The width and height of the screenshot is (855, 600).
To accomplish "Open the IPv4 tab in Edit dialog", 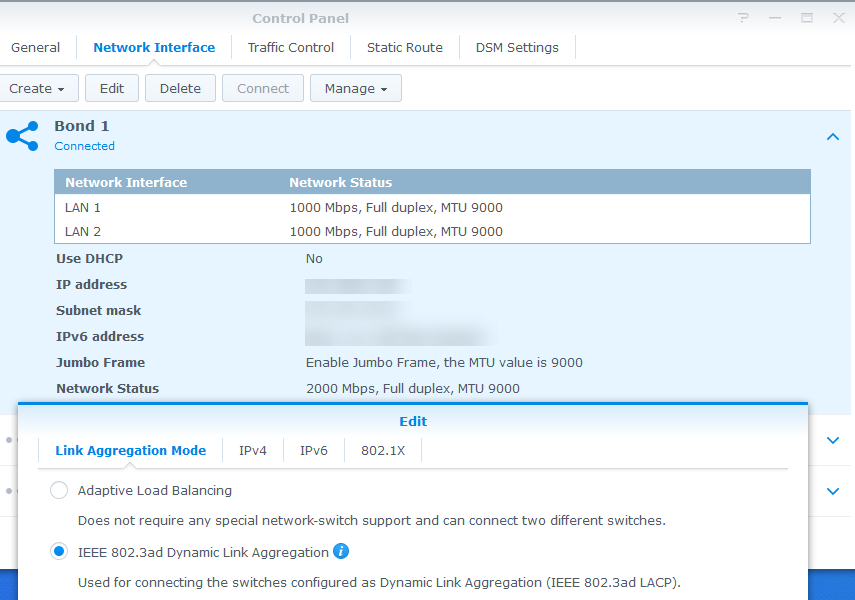I will [x=253, y=450].
